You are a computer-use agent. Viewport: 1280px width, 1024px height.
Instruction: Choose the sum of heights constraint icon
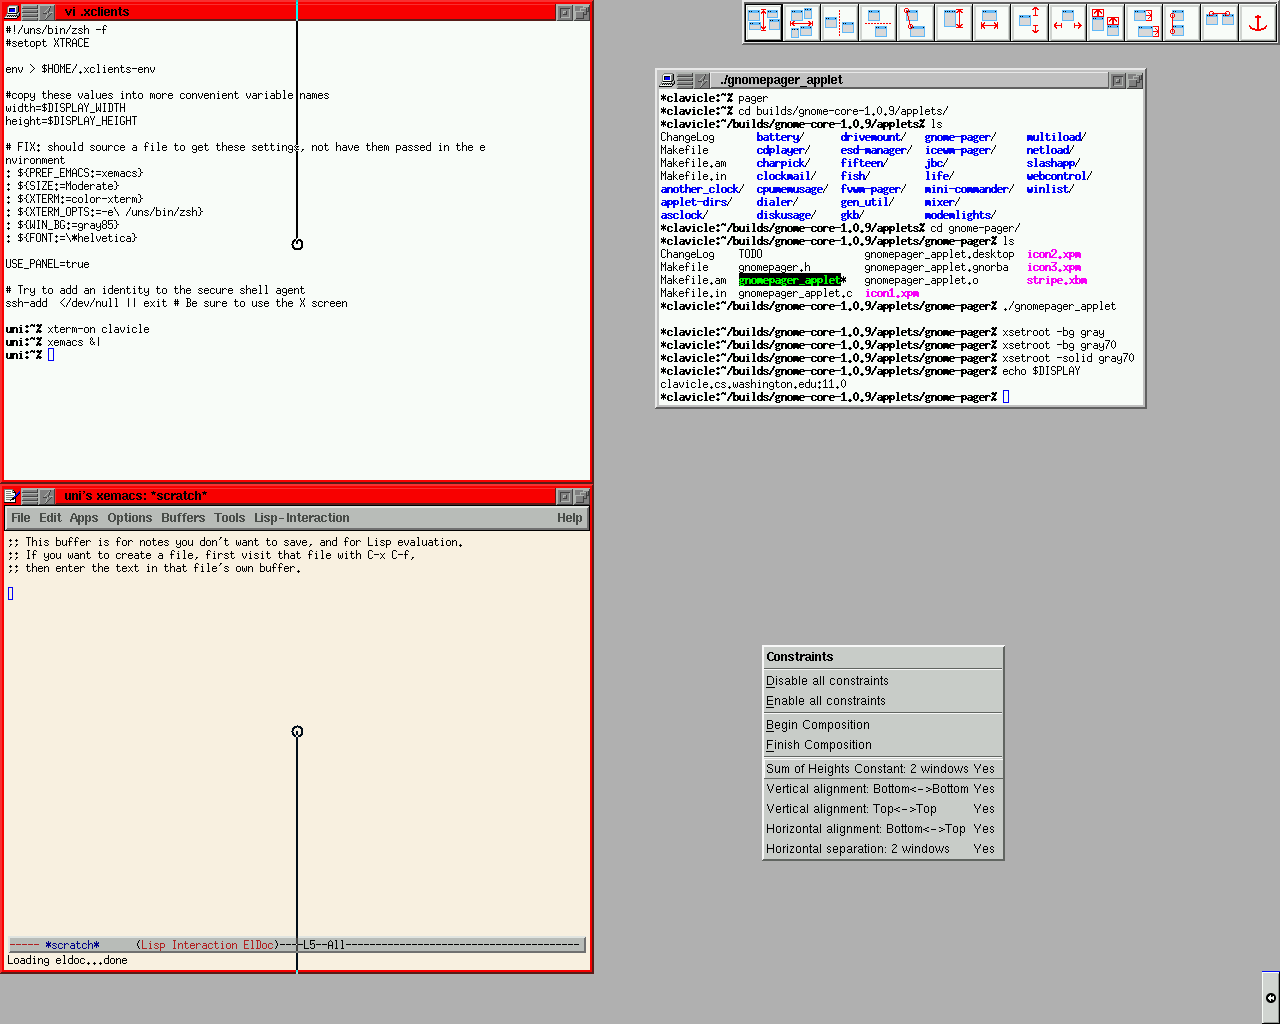[x=763, y=22]
